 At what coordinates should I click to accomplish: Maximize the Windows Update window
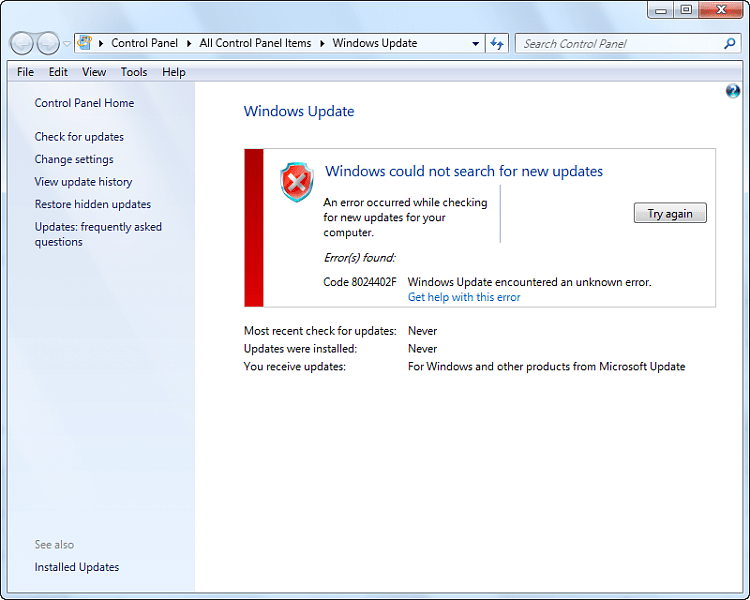pos(686,10)
